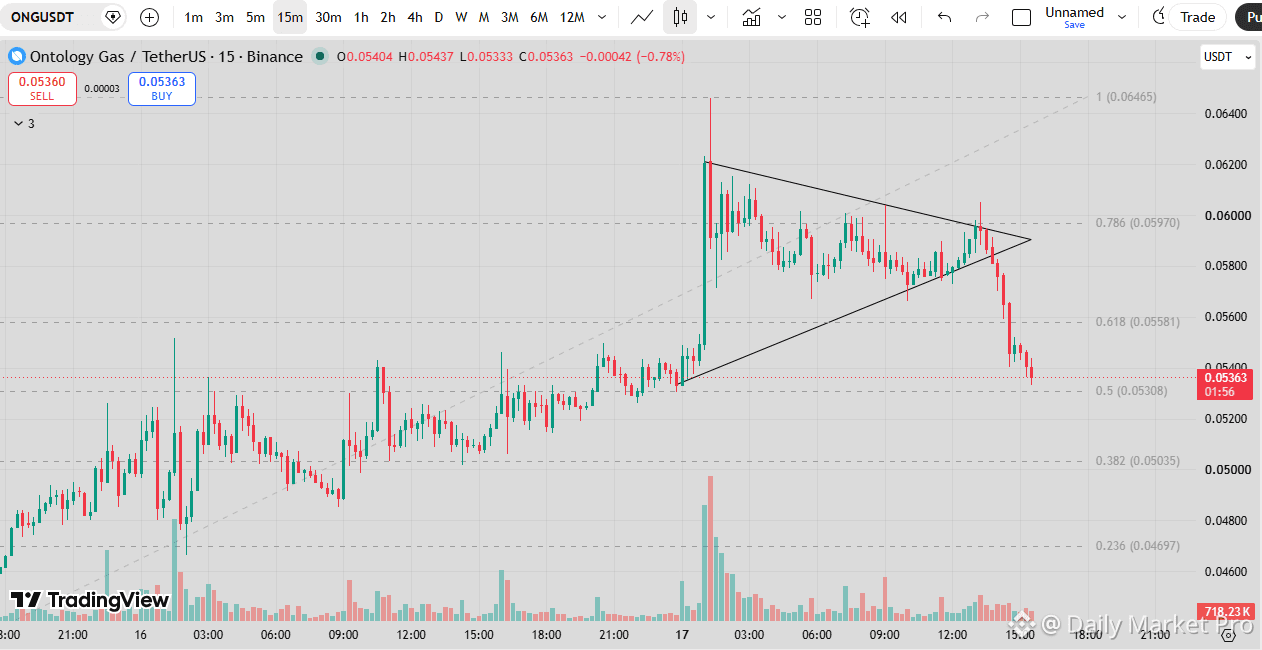Click the Fibonacci 1 (0.06465) level label
The width and height of the screenshot is (1262, 650).
coord(1126,97)
